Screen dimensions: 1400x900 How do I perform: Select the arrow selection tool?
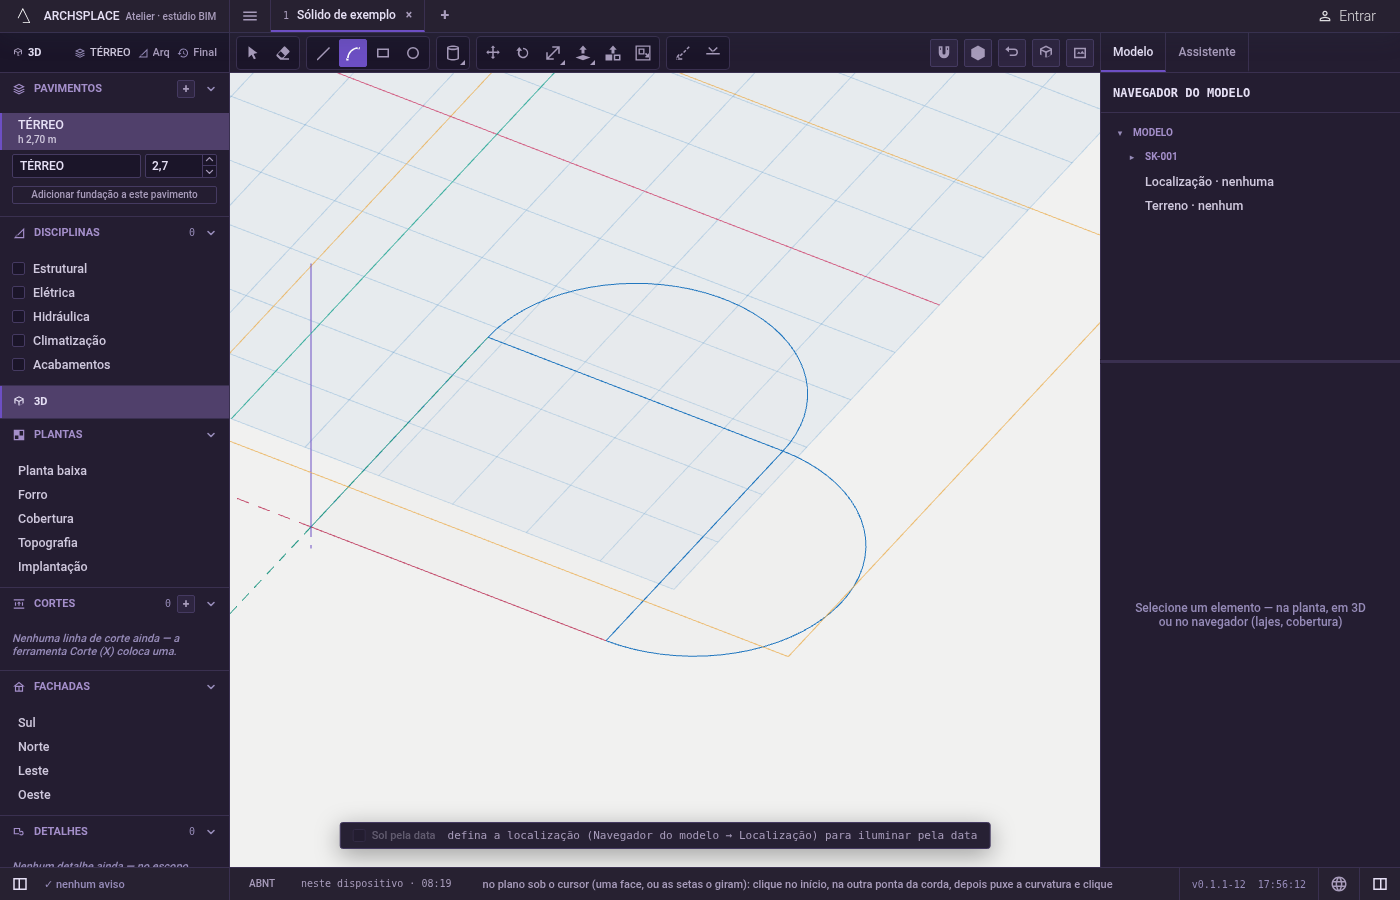coord(253,53)
